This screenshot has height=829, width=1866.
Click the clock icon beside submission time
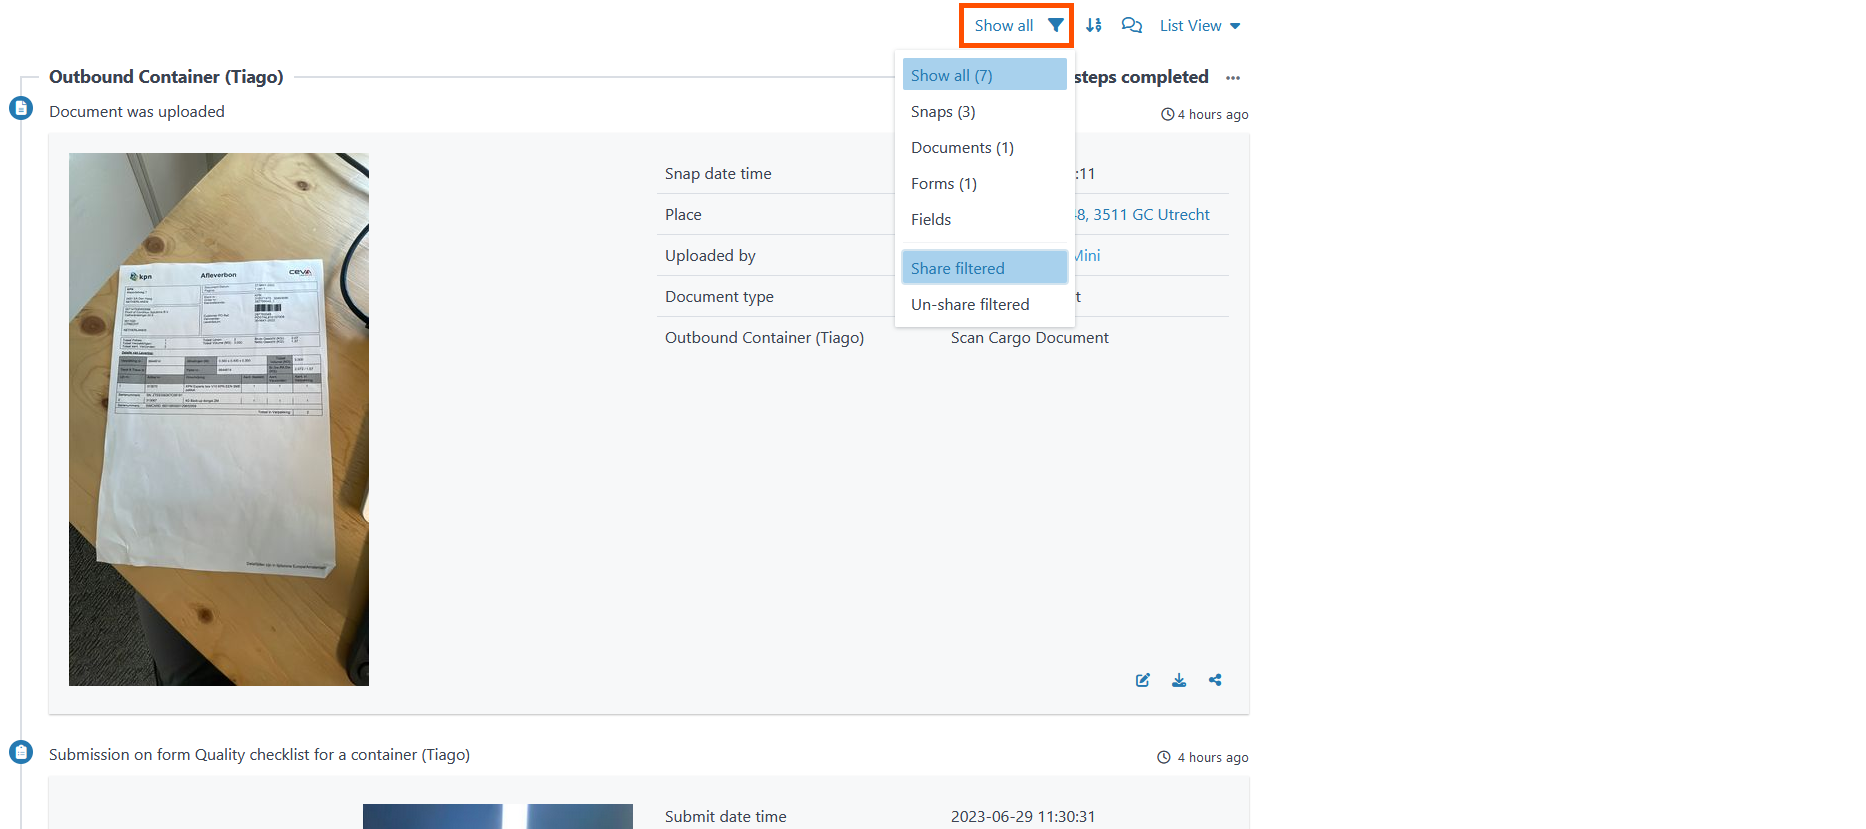1164,757
